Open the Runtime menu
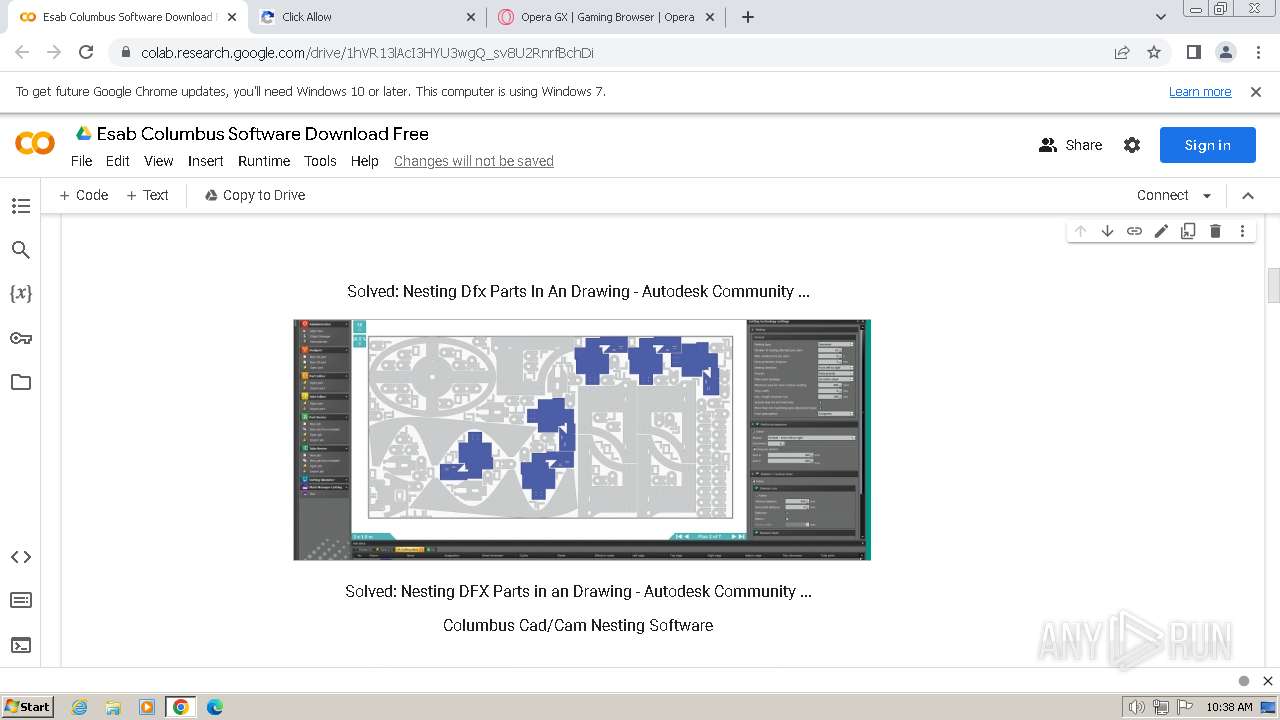Image resolution: width=1280 pixels, height=720 pixels. [264, 161]
